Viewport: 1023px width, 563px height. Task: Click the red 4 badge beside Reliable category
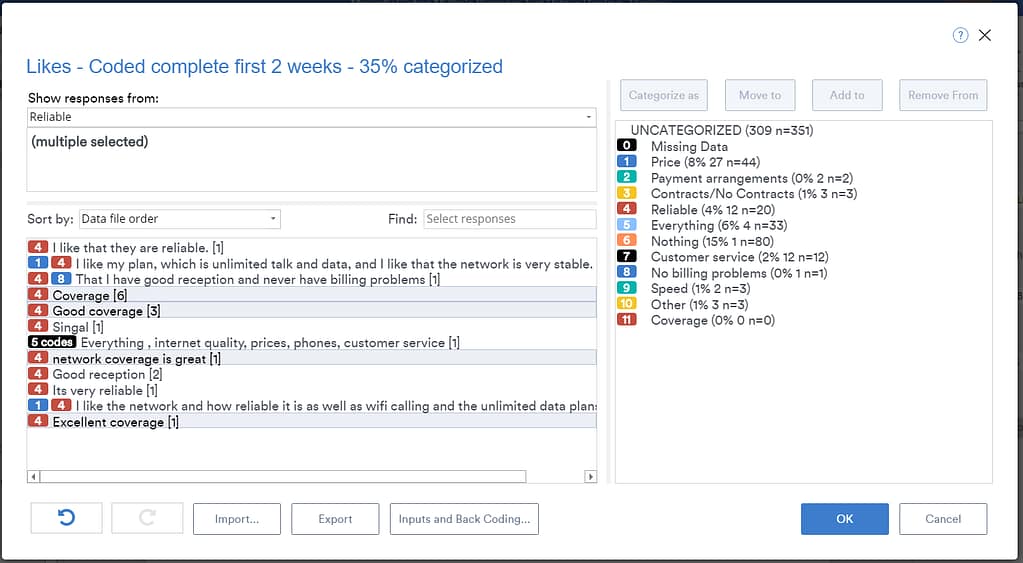(x=627, y=210)
